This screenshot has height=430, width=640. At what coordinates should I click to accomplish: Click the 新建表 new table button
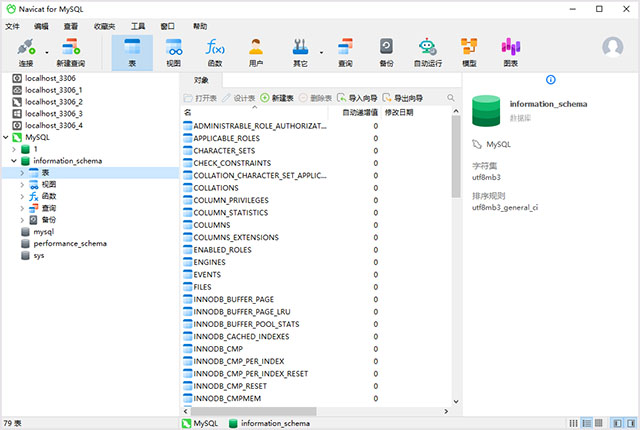pyautogui.click(x=277, y=98)
